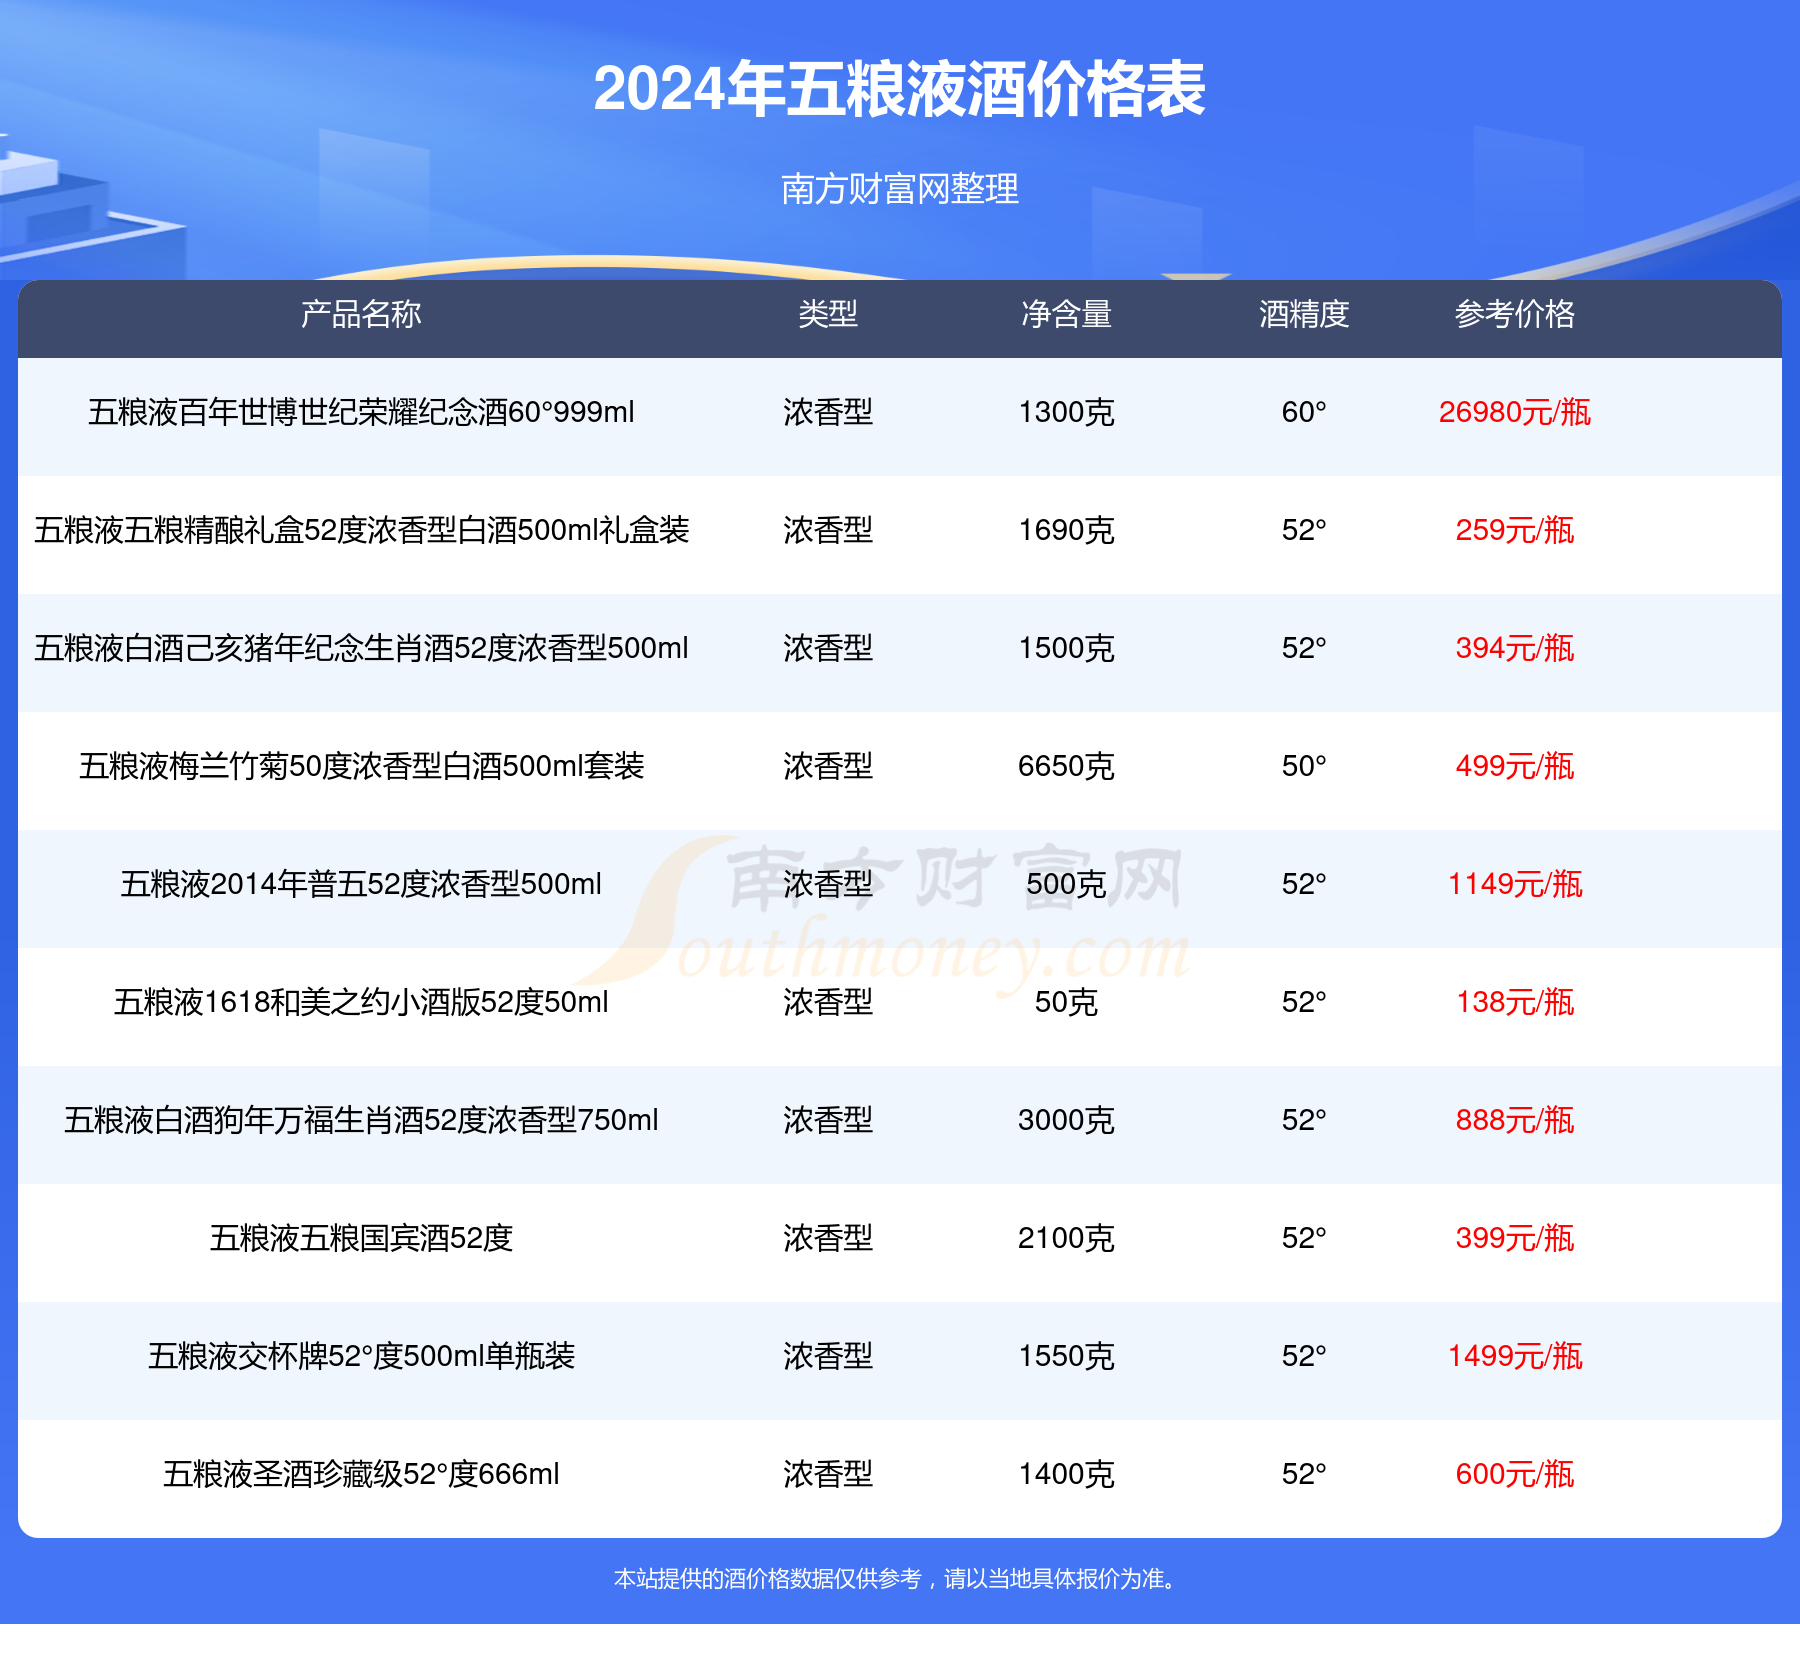Click net content 1550克
The width and height of the screenshot is (1800, 1670).
tap(1066, 1356)
